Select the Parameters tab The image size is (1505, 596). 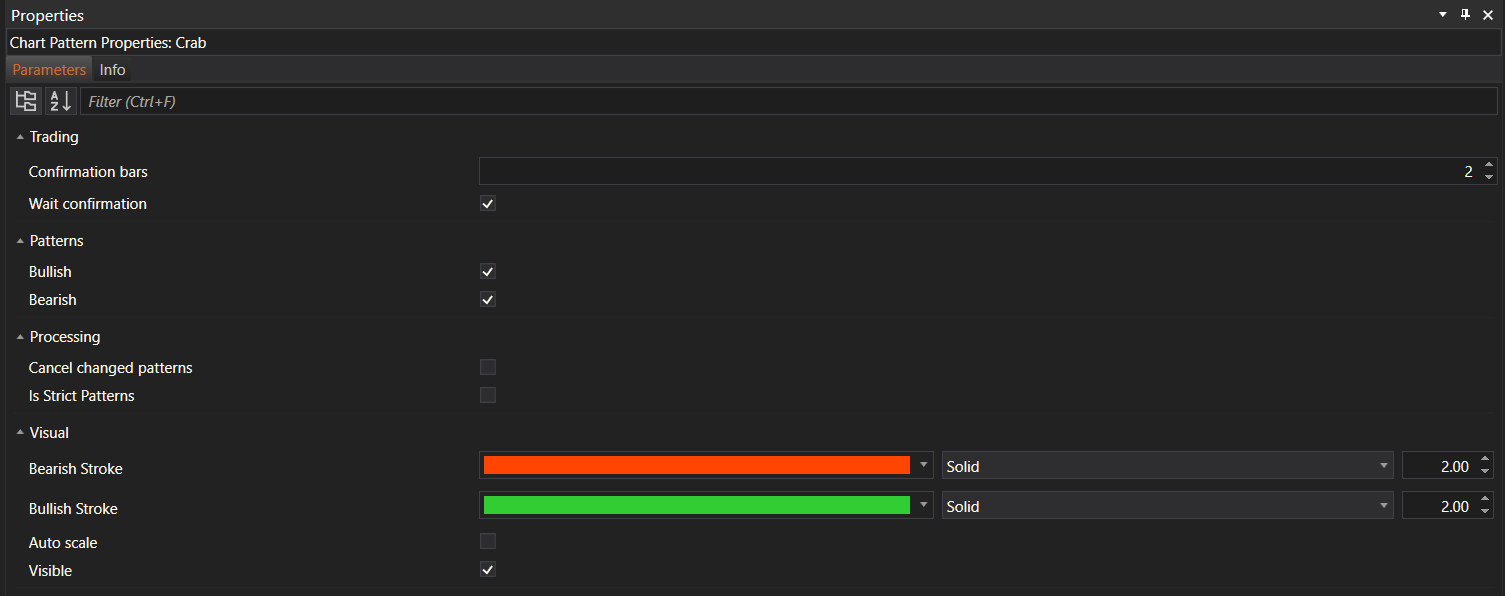point(49,70)
